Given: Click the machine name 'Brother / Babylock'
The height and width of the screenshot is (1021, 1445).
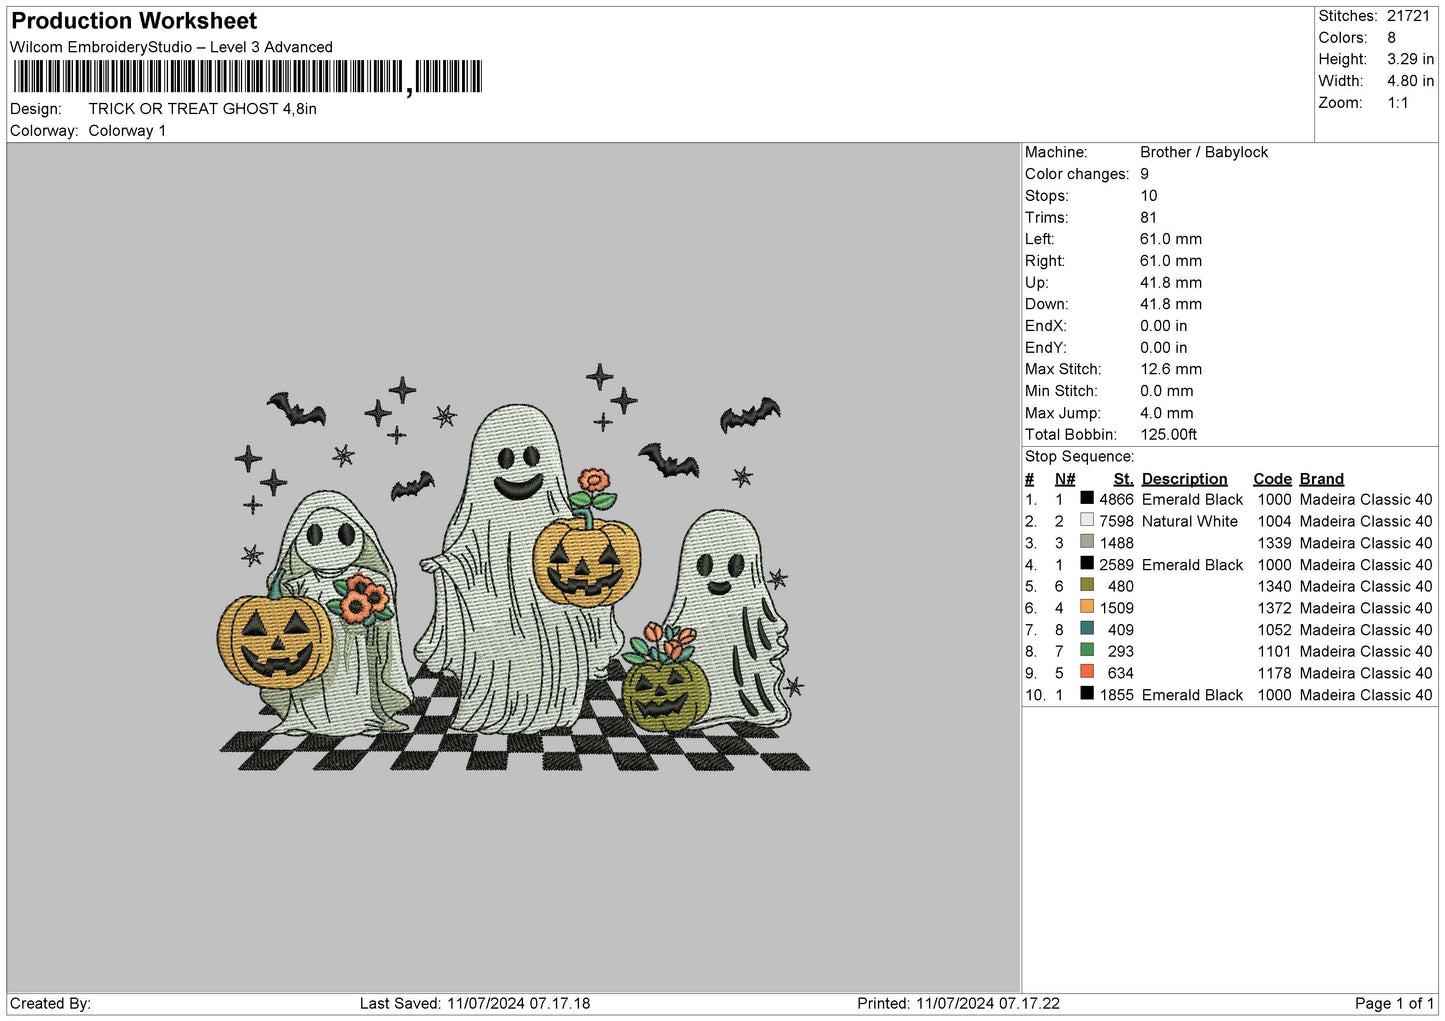Looking at the screenshot, I should tap(1204, 152).
